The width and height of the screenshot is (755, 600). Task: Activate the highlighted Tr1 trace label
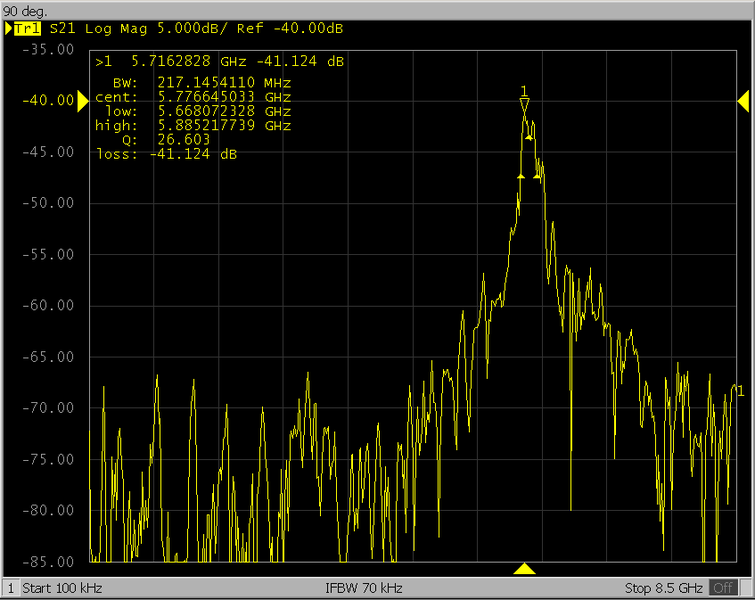pos(18,29)
